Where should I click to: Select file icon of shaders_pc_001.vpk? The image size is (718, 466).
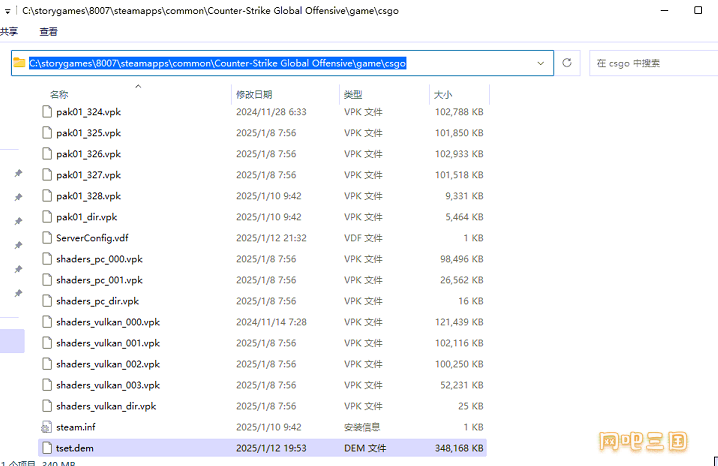coord(47,280)
